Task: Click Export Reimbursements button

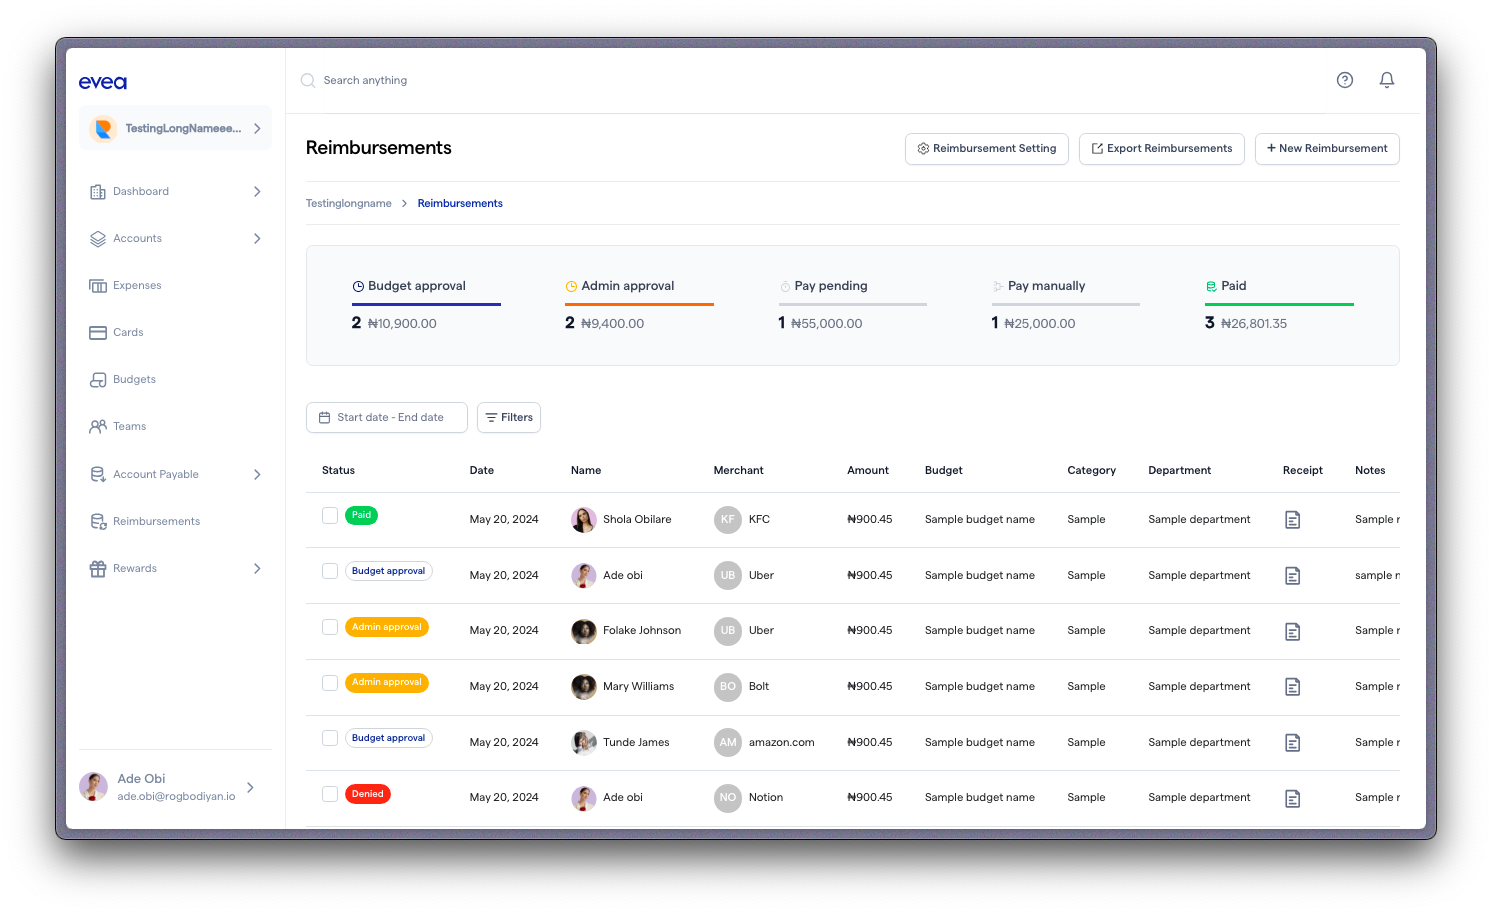Action: pyautogui.click(x=1161, y=149)
